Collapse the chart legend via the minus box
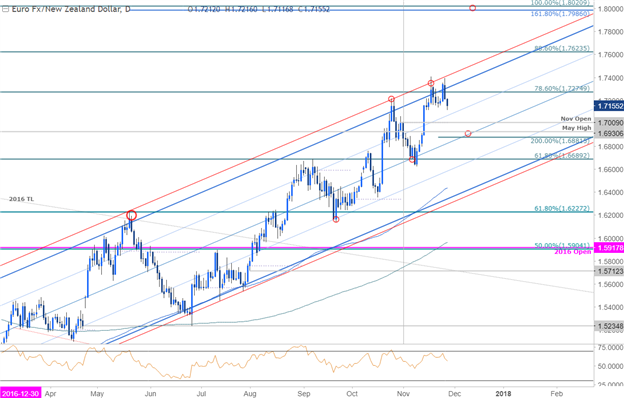624x398 pixels. (5, 9)
